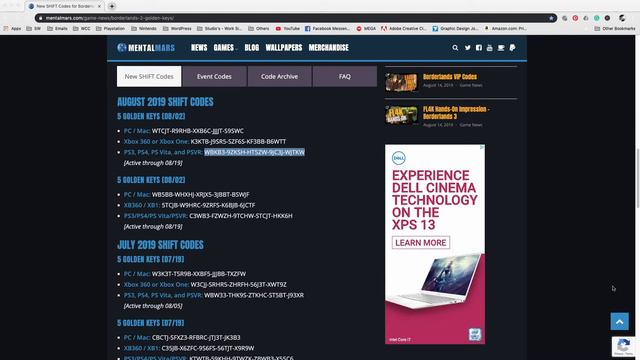
Task: Open the browser profile avatar
Action: (x=622, y=18)
